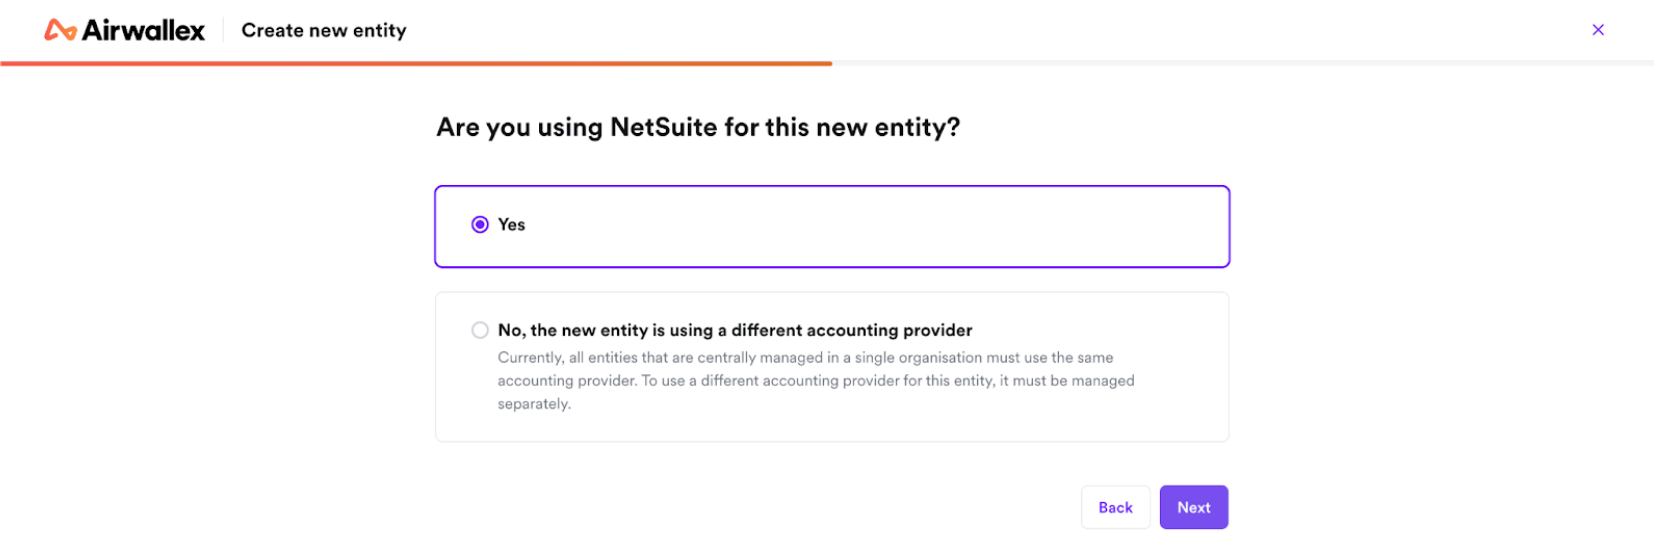Select the No radio button circle
The height and width of the screenshot is (544, 1654).
click(480, 330)
